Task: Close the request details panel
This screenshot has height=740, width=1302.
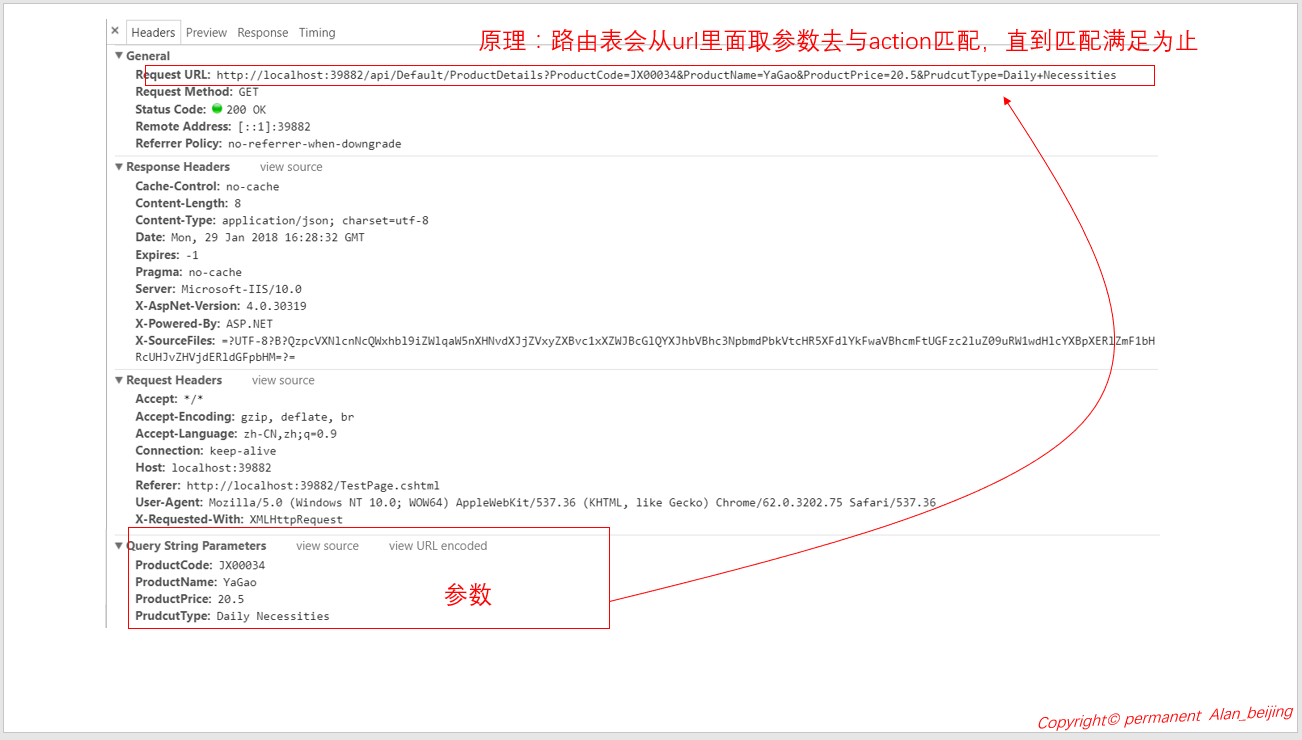Action: click(x=115, y=31)
